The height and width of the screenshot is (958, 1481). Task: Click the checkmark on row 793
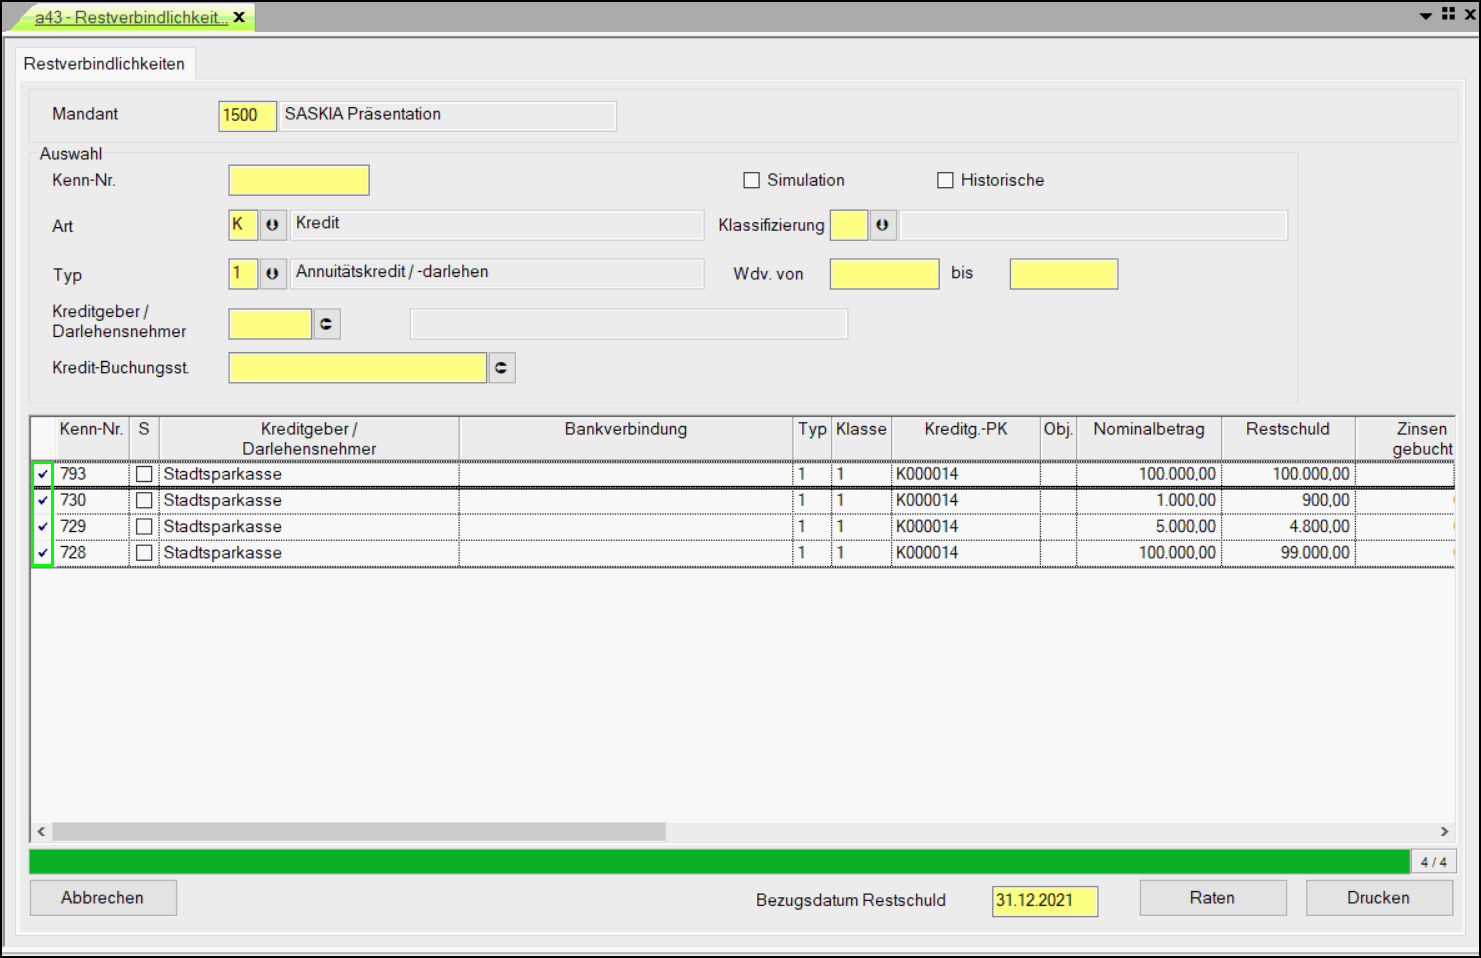tap(43, 474)
